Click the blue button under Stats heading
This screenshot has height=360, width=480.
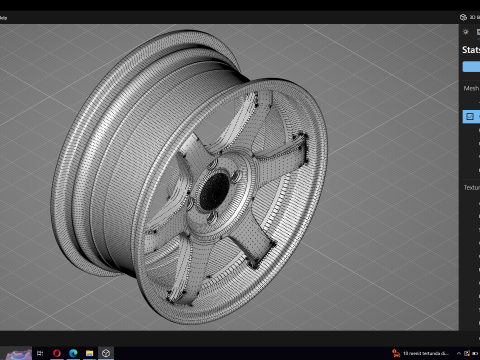click(471, 66)
